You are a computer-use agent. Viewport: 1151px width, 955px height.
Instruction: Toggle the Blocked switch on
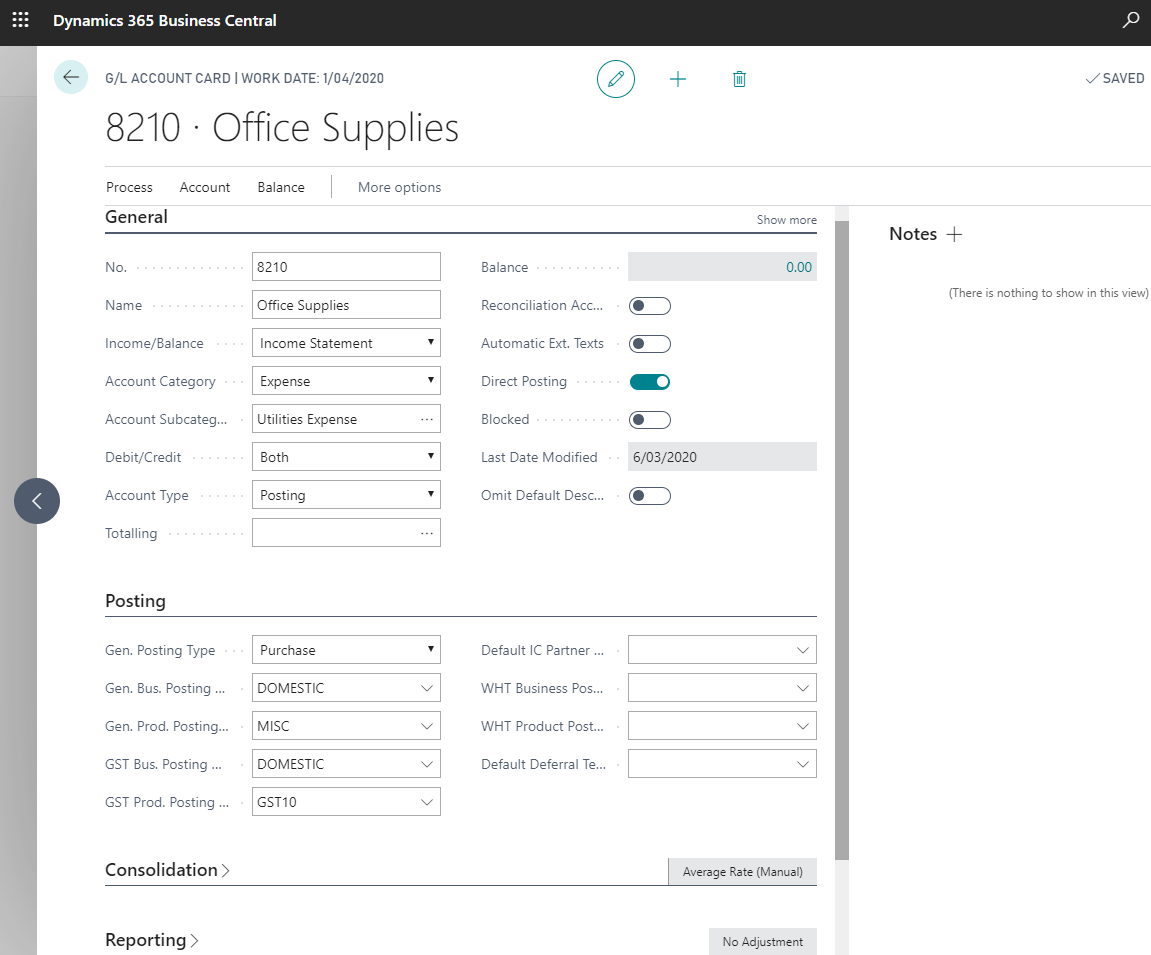click(x=649, y=420)
